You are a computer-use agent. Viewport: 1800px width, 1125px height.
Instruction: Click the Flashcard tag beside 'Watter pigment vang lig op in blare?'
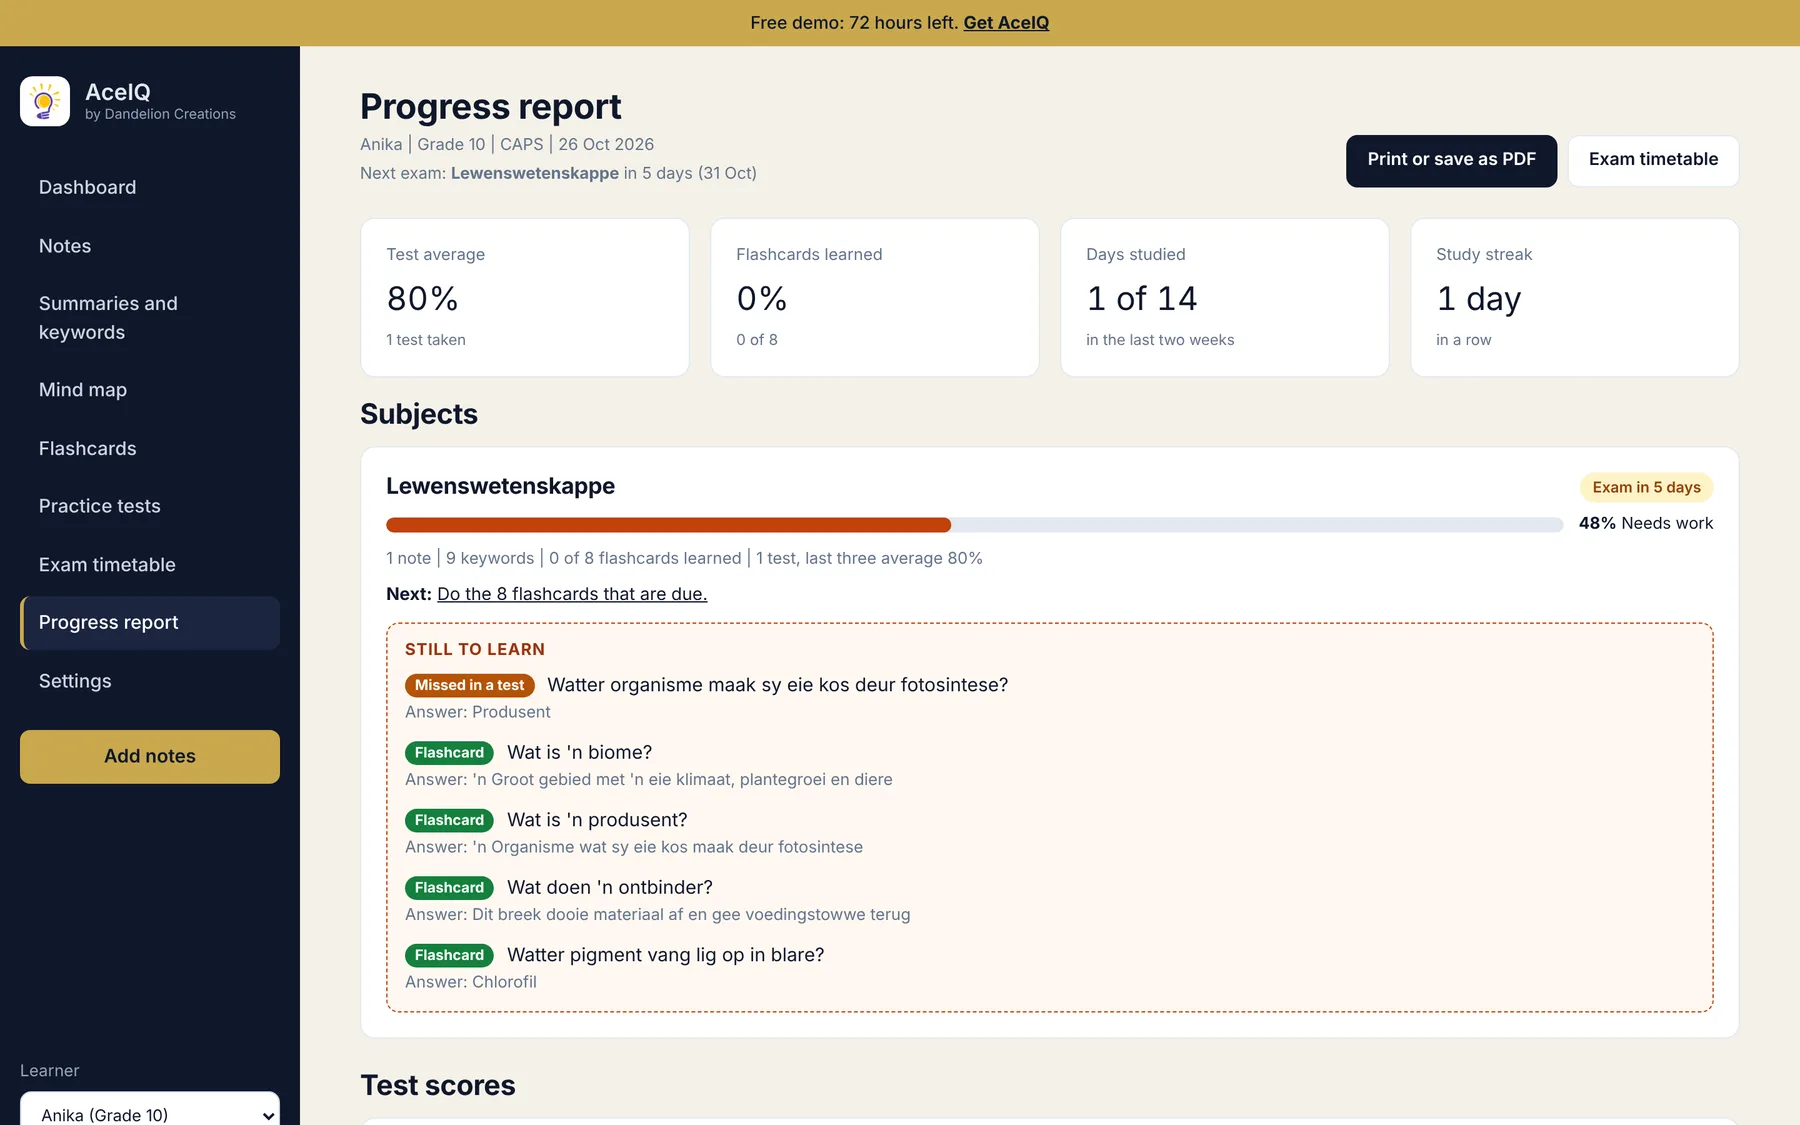[449, 955]
